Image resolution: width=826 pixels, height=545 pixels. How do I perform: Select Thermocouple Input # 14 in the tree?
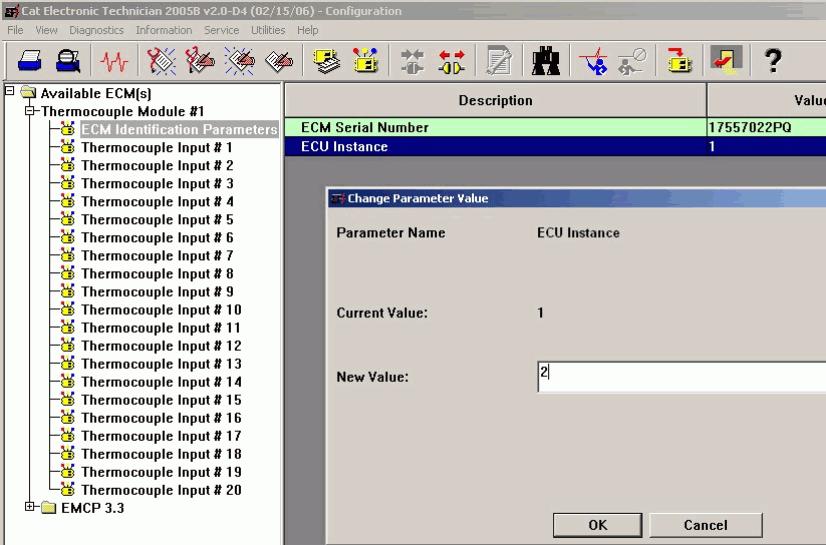pos(161,382)
